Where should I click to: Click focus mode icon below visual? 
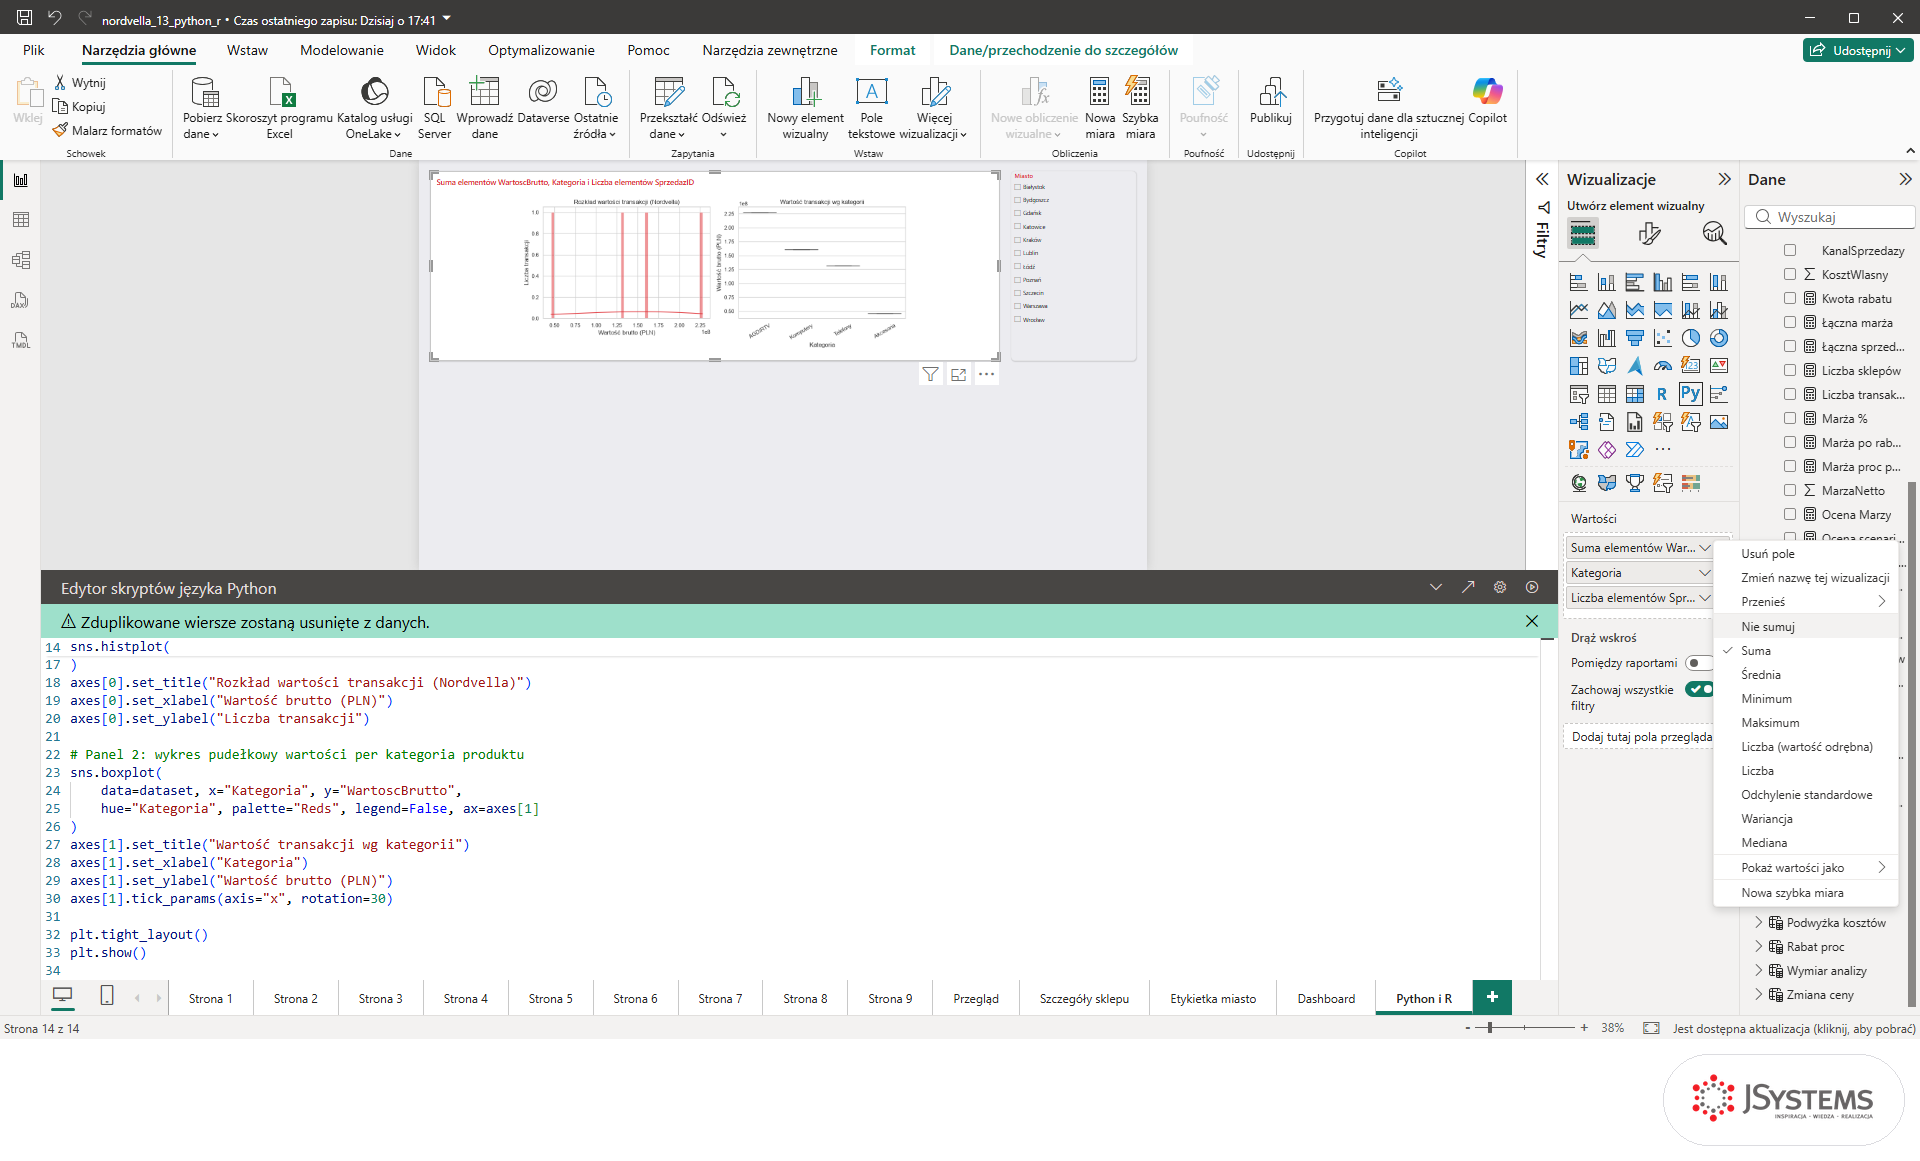coord(959,374)
